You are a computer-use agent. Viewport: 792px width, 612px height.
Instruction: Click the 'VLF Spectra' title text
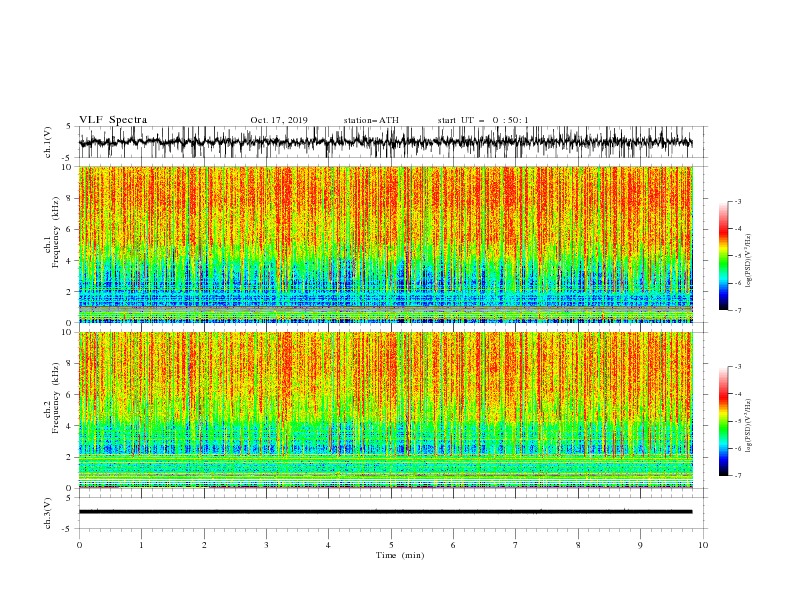click(113, 120)
